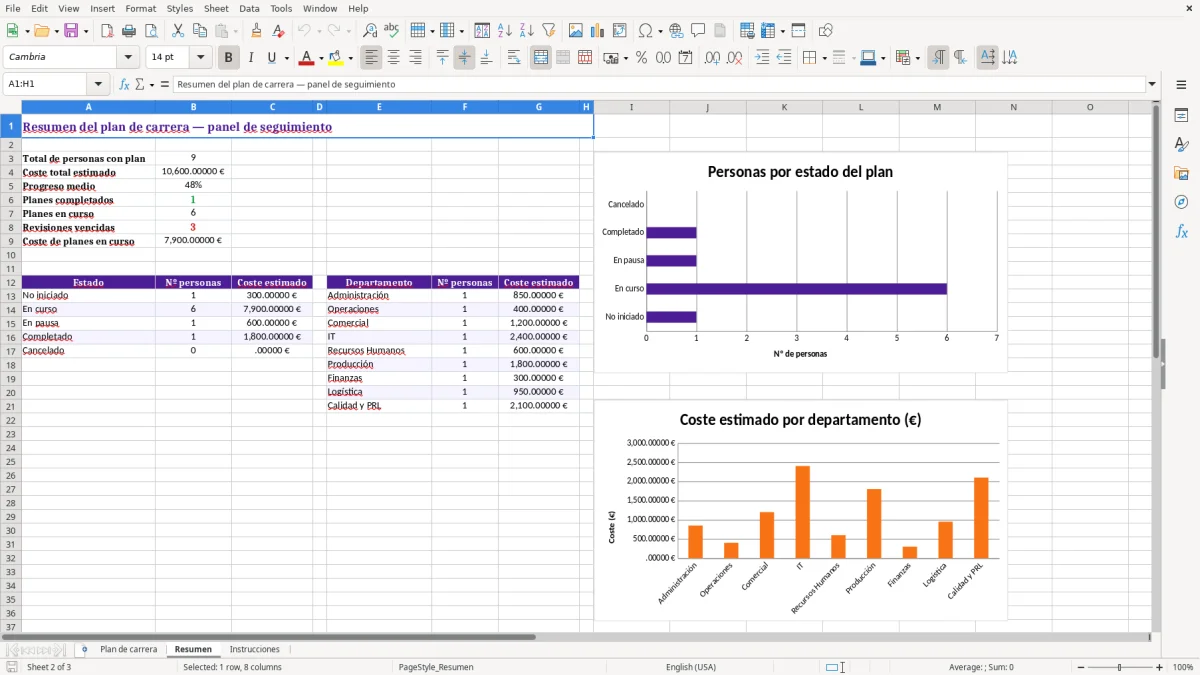1200x675 pixels.
Task: Click the Copy icon
Action: tap(200, 31)
